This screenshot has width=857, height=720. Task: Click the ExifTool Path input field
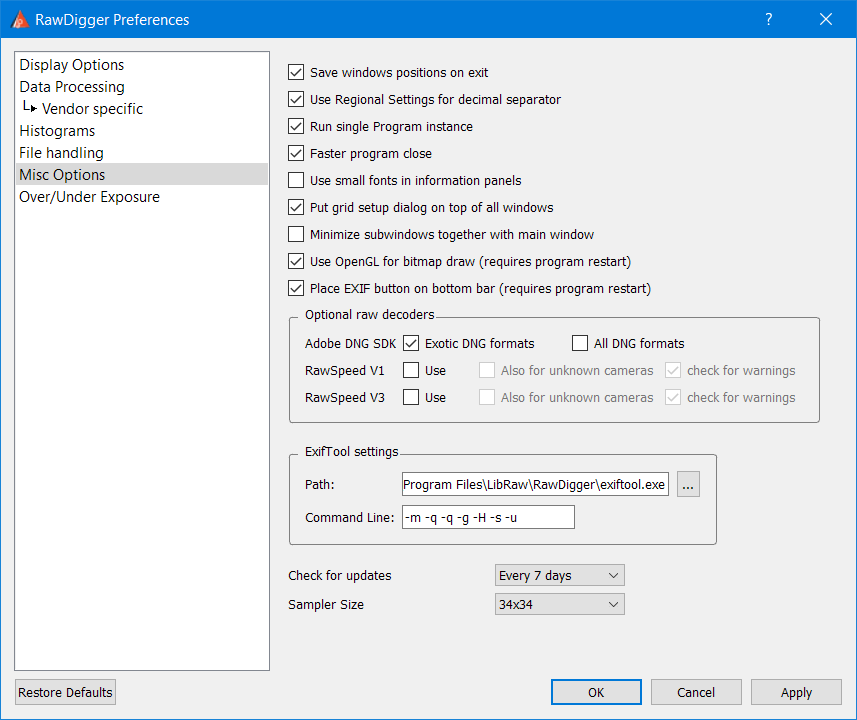(535, 484)
